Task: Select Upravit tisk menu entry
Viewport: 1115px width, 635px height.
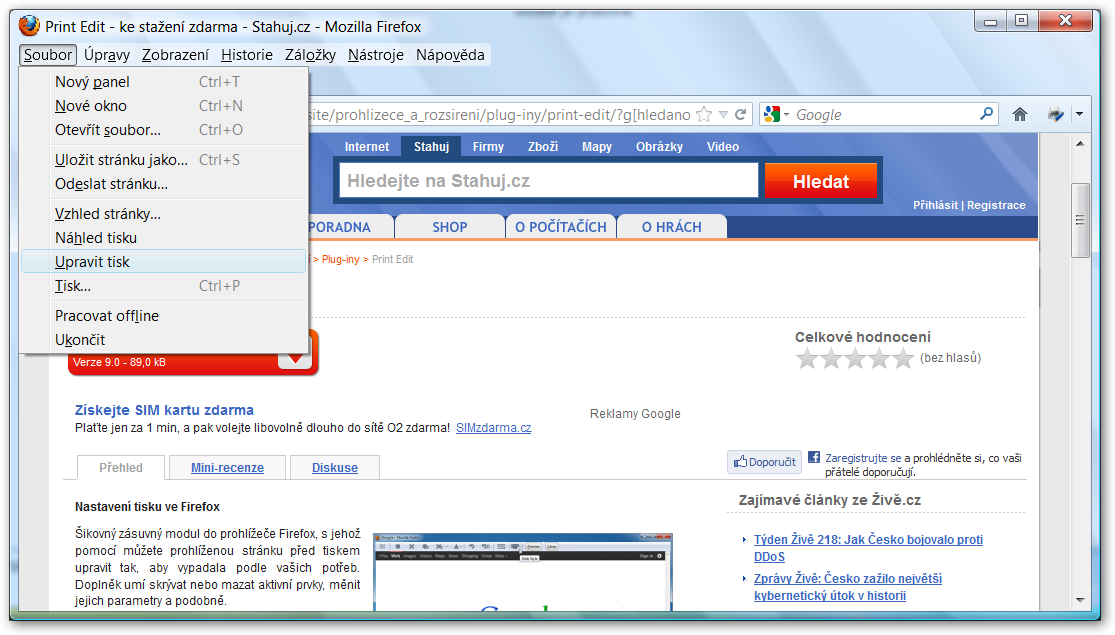Action: [x=164, y=262]
